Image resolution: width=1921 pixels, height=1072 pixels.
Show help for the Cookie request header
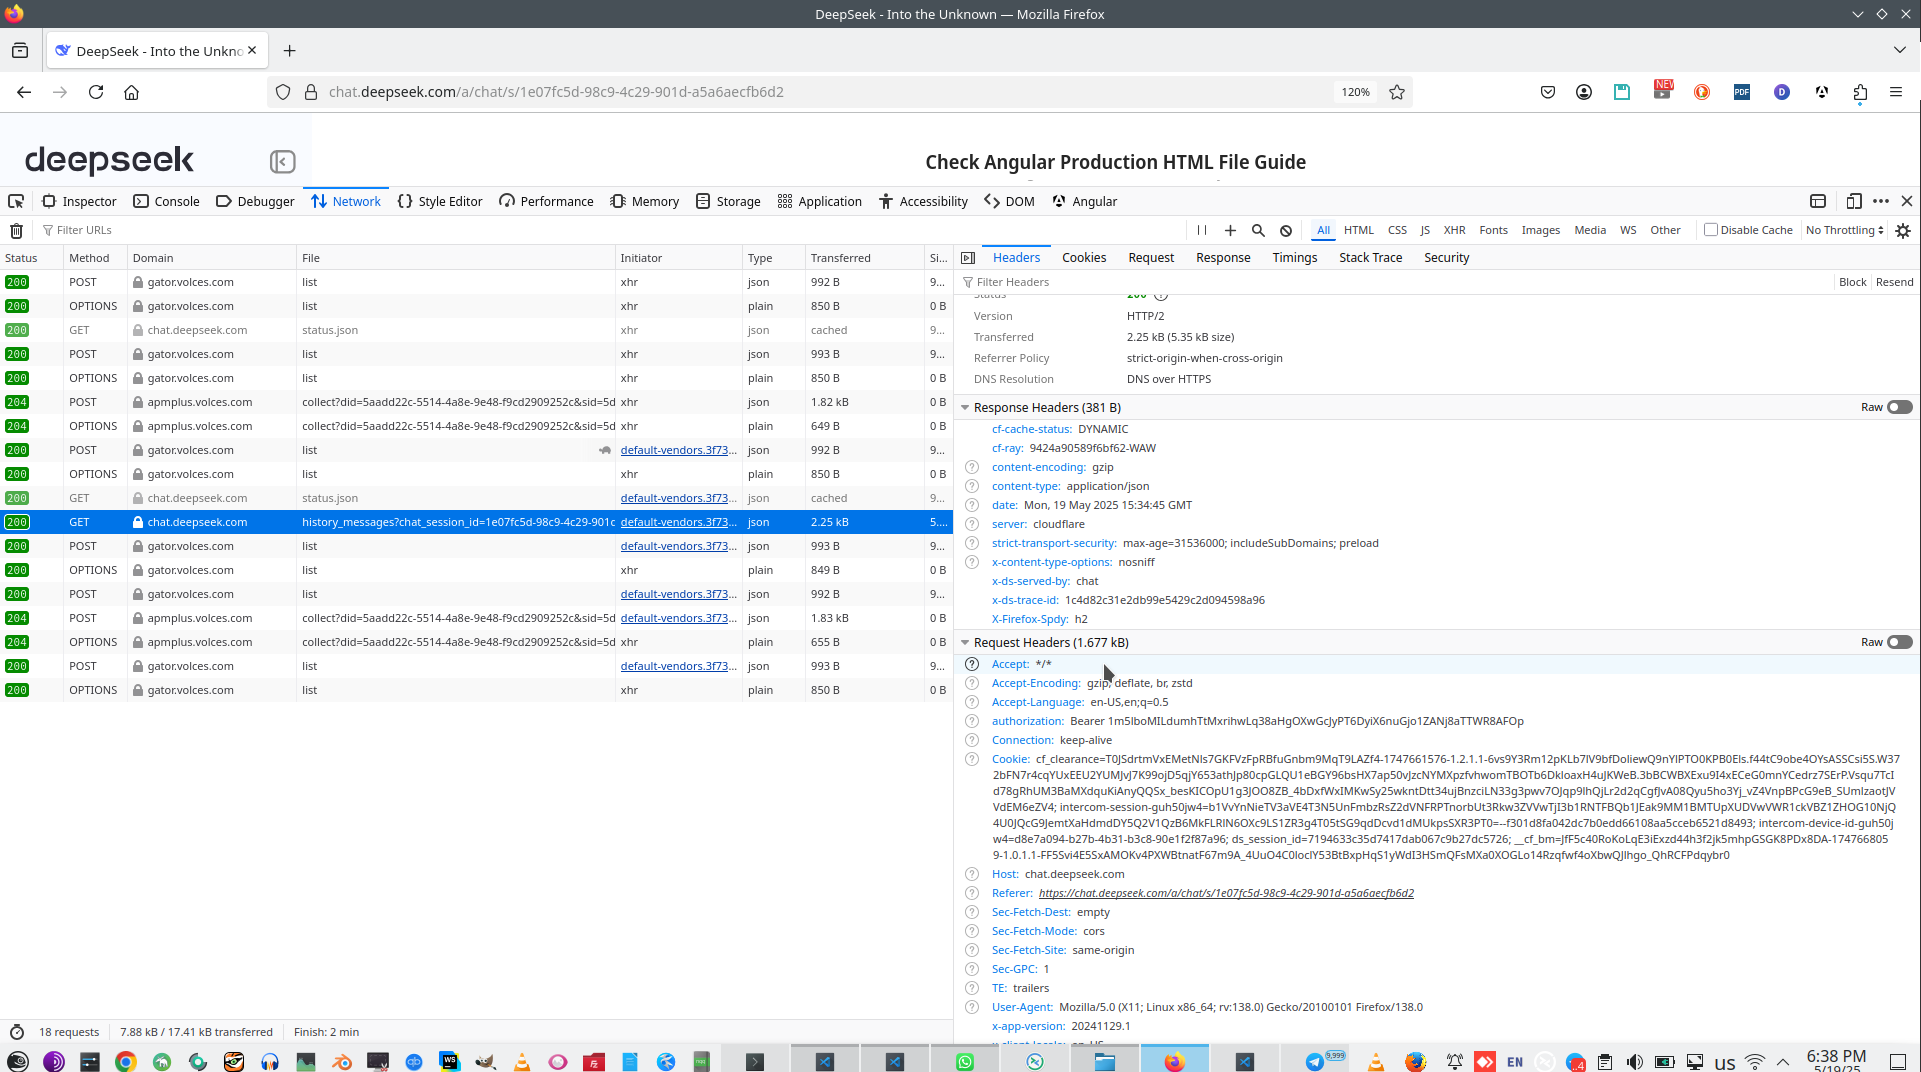[x=971, y=759]
